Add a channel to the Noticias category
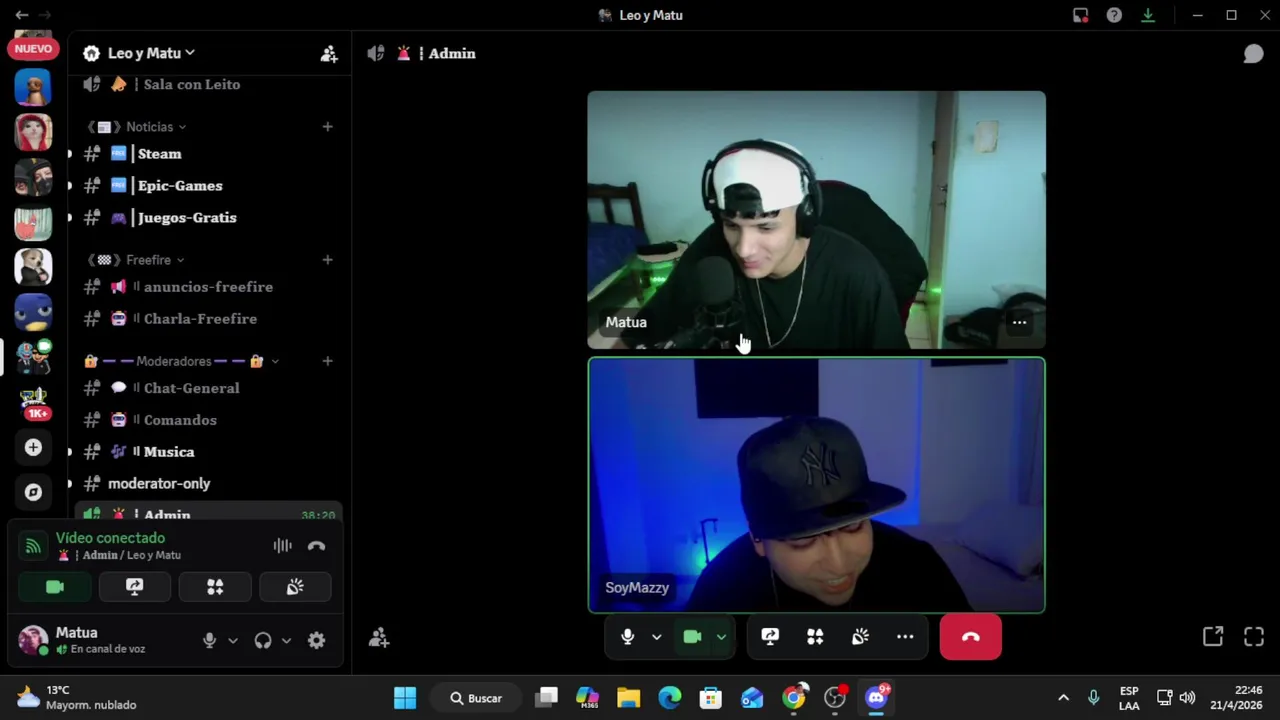 click(x=327, y=127)
